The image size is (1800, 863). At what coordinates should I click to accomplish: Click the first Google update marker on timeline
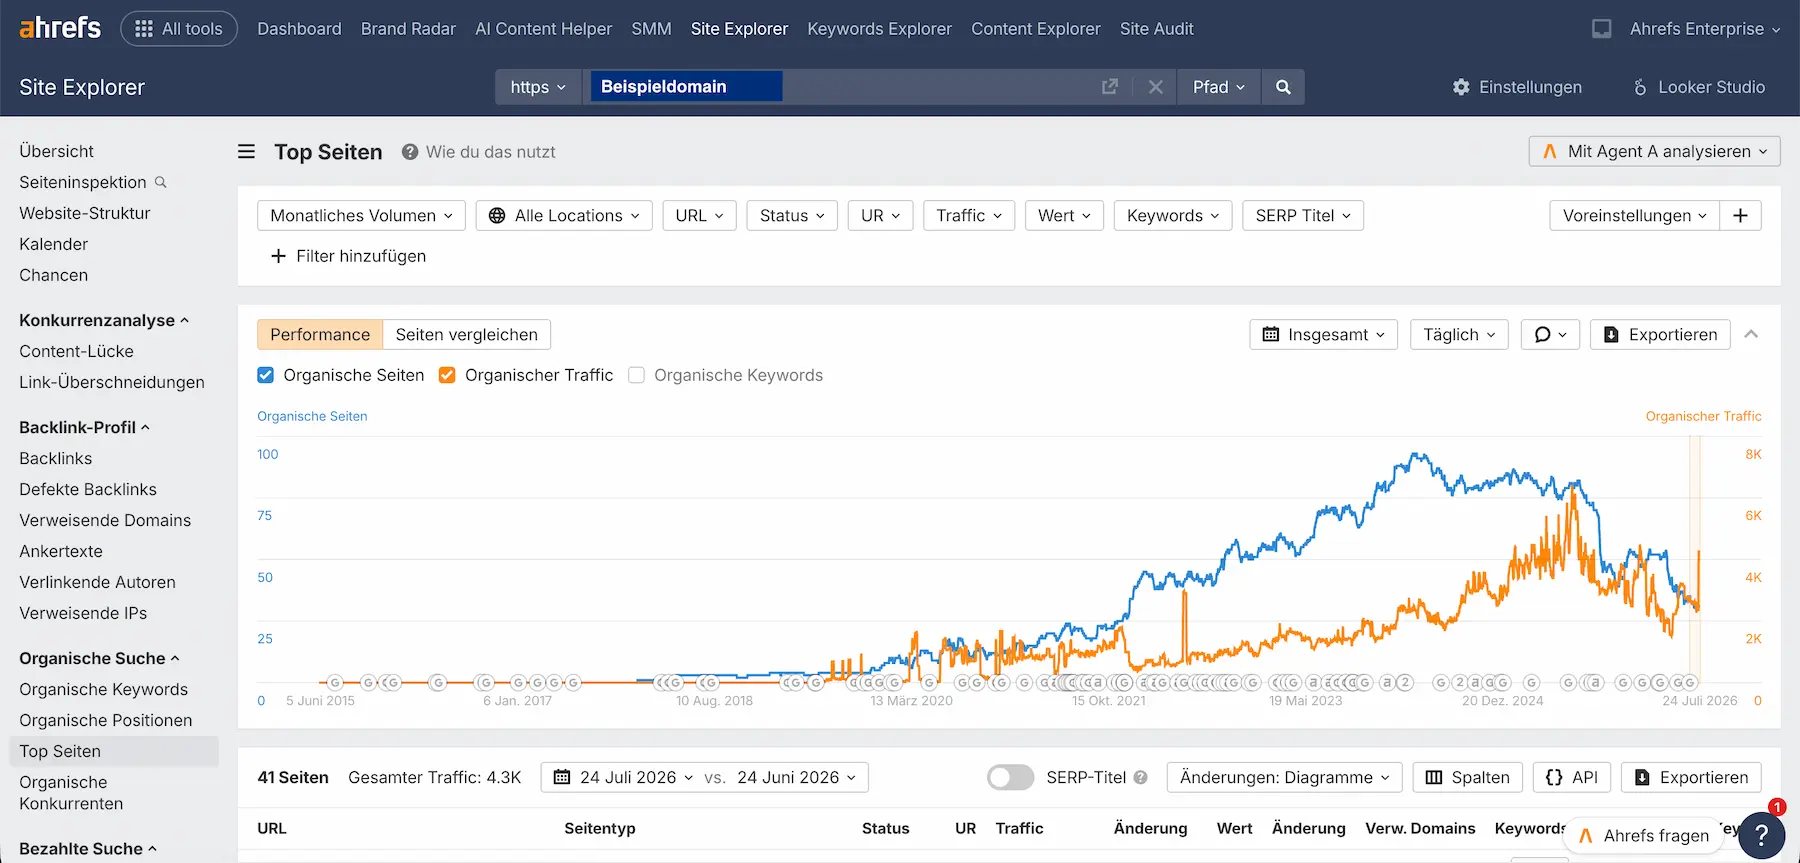coord(335,683)
